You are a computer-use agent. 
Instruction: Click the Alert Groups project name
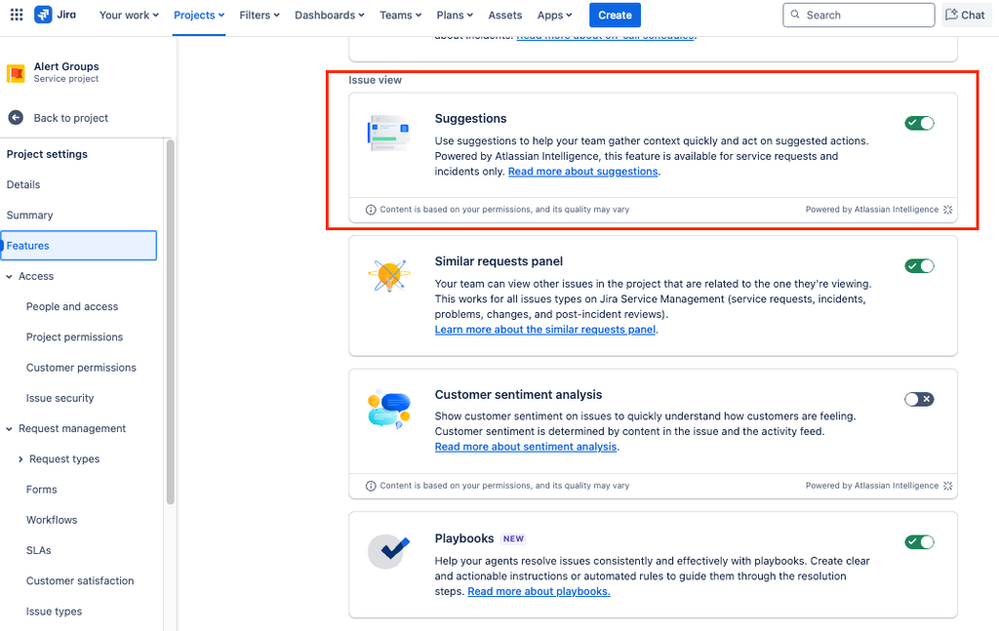pyautogui.click(x=66, y=66)
